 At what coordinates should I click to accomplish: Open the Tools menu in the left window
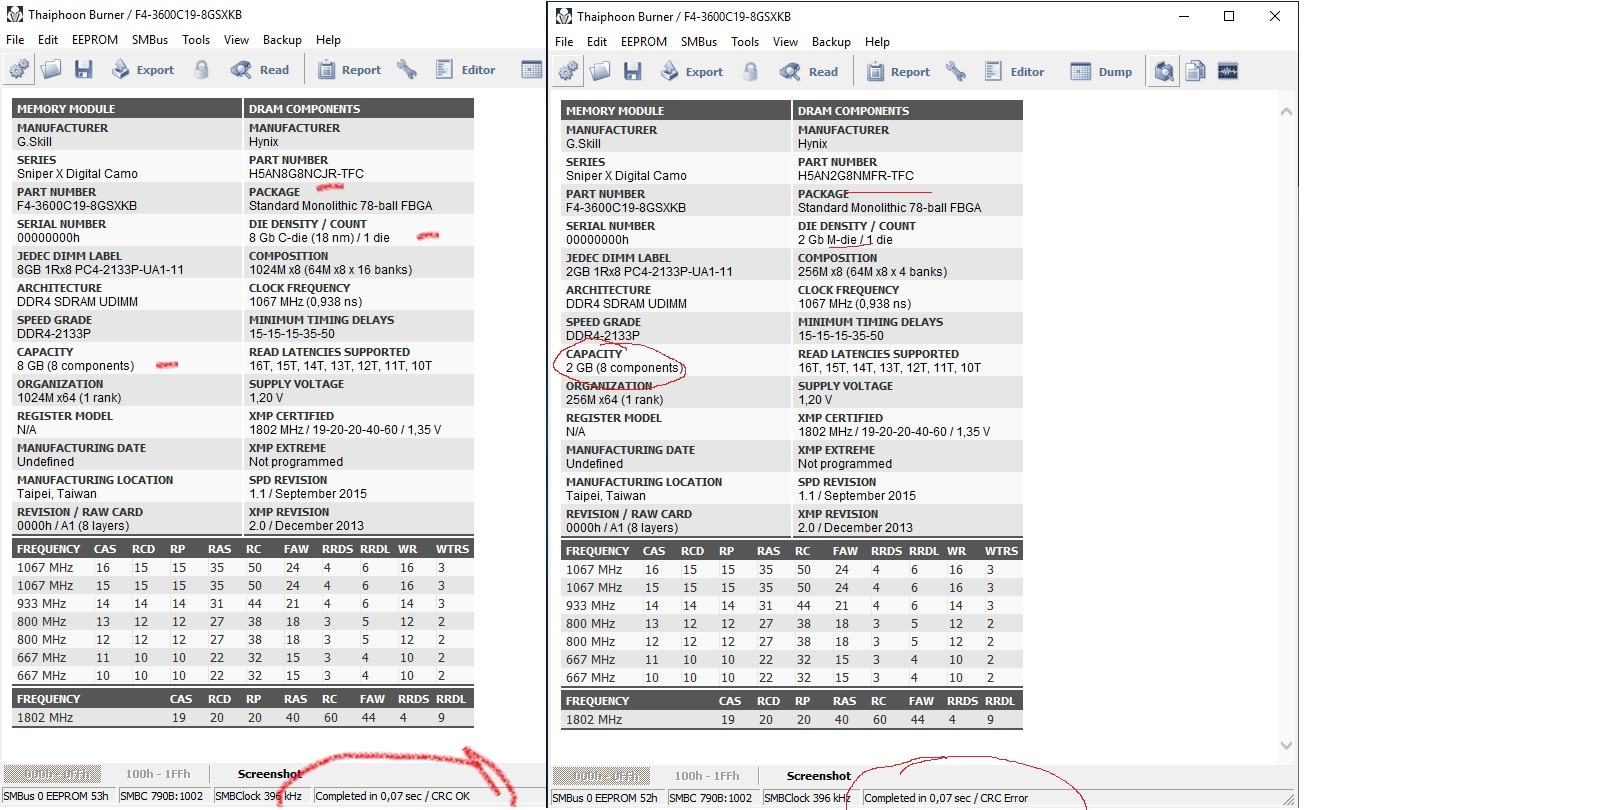(x=196, y=40)
